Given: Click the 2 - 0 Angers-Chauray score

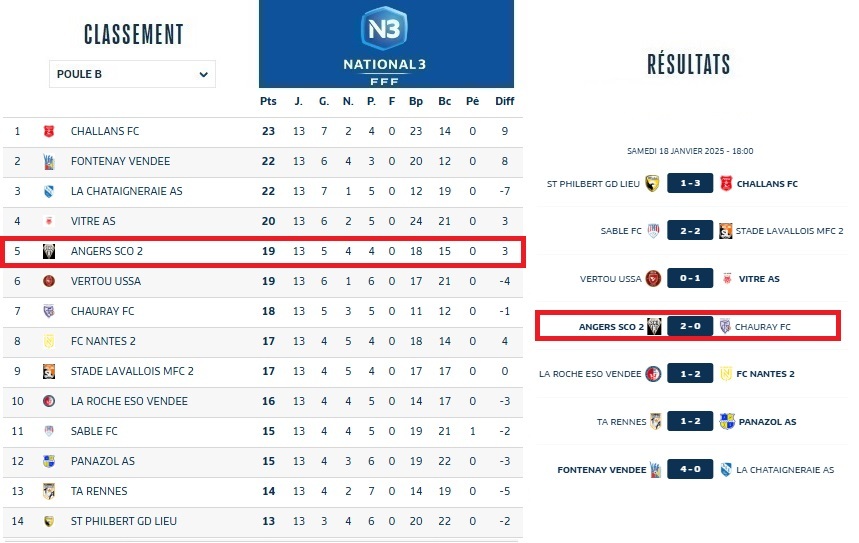Looking at the screenshot, I should [689, 327].
